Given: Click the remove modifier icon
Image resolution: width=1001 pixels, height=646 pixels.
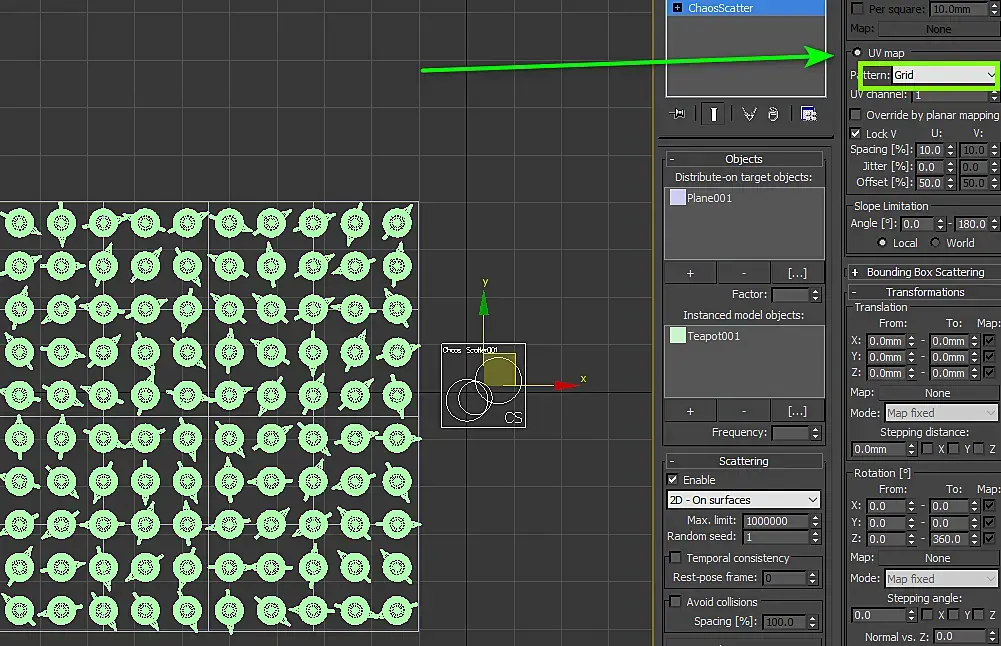Looking at the screenshot, I should tap(773, 114).
